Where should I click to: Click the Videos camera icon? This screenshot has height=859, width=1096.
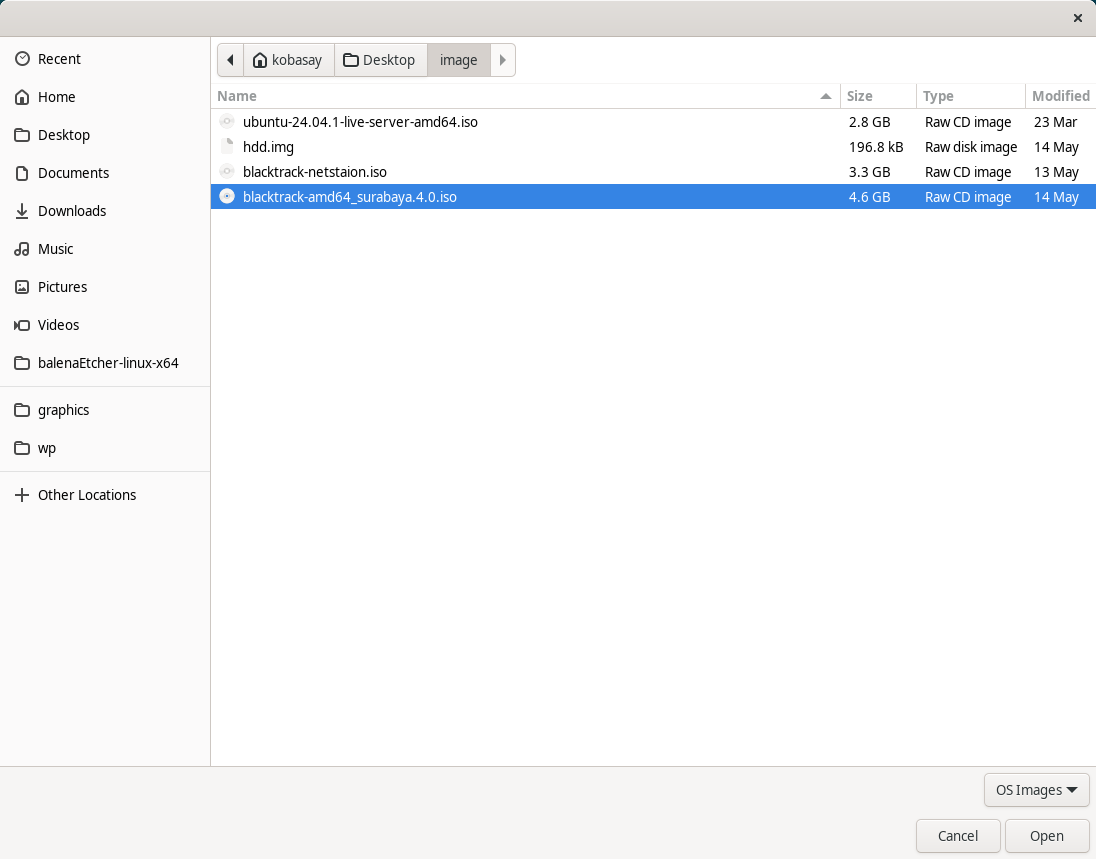point(22,325)
